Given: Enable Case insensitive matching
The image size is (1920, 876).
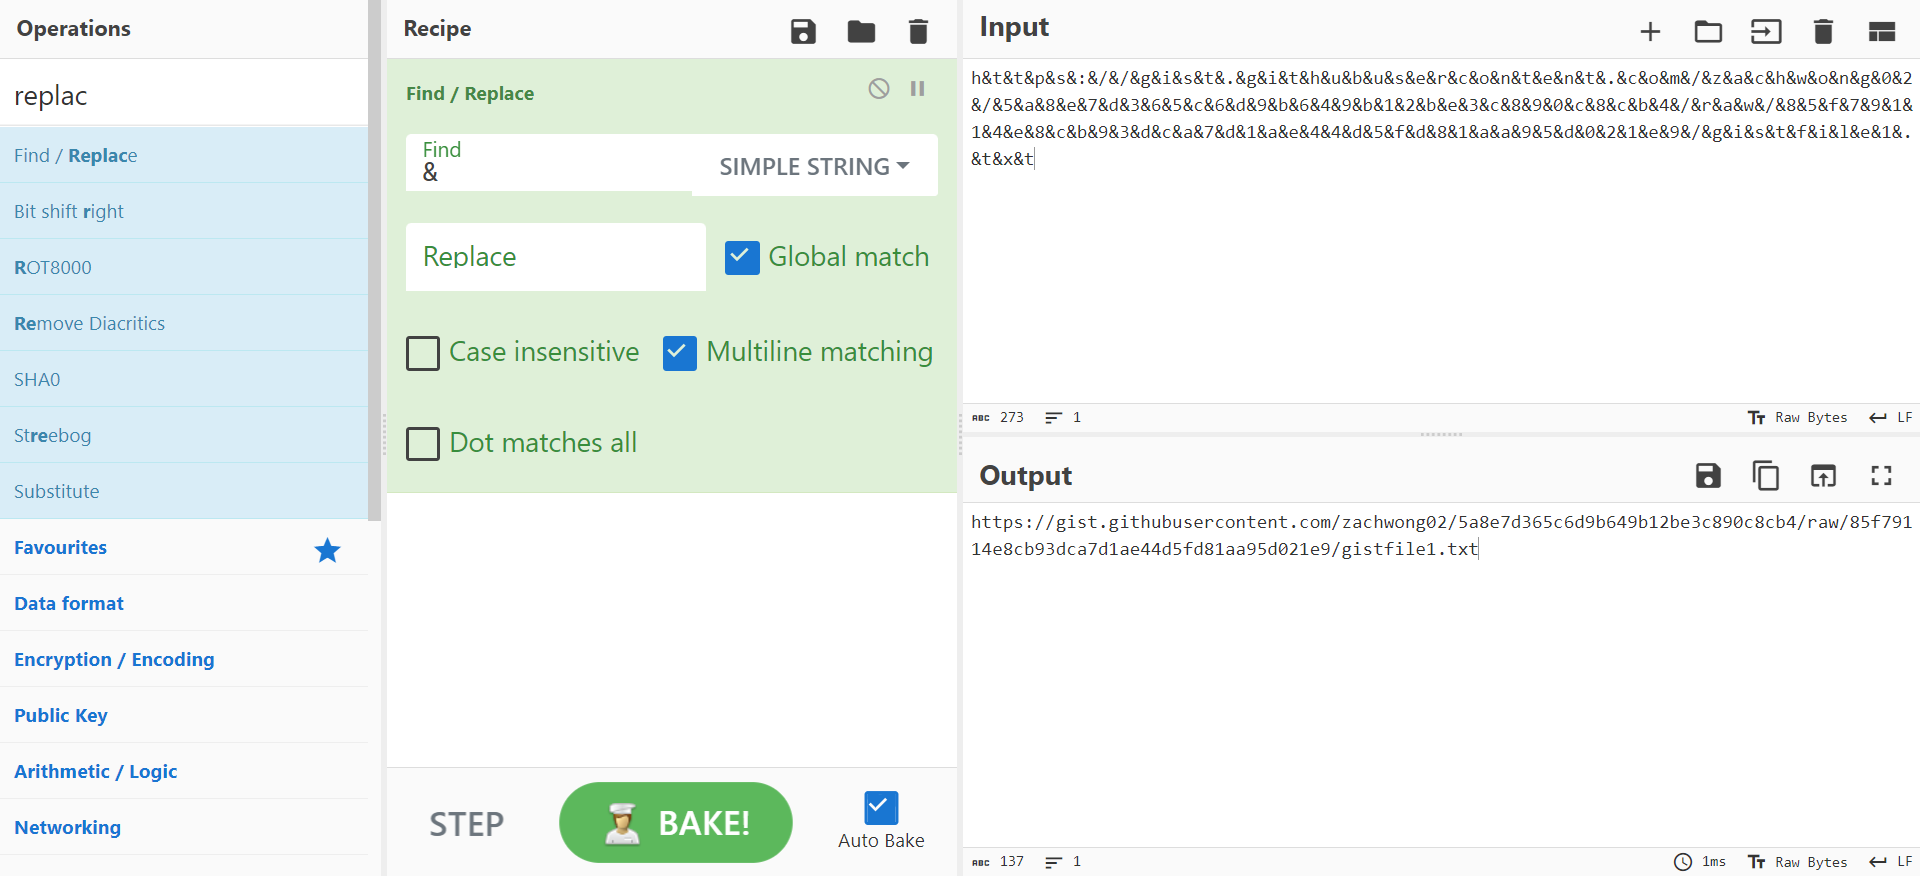Looking at the screenshot, I should (423, 353).
